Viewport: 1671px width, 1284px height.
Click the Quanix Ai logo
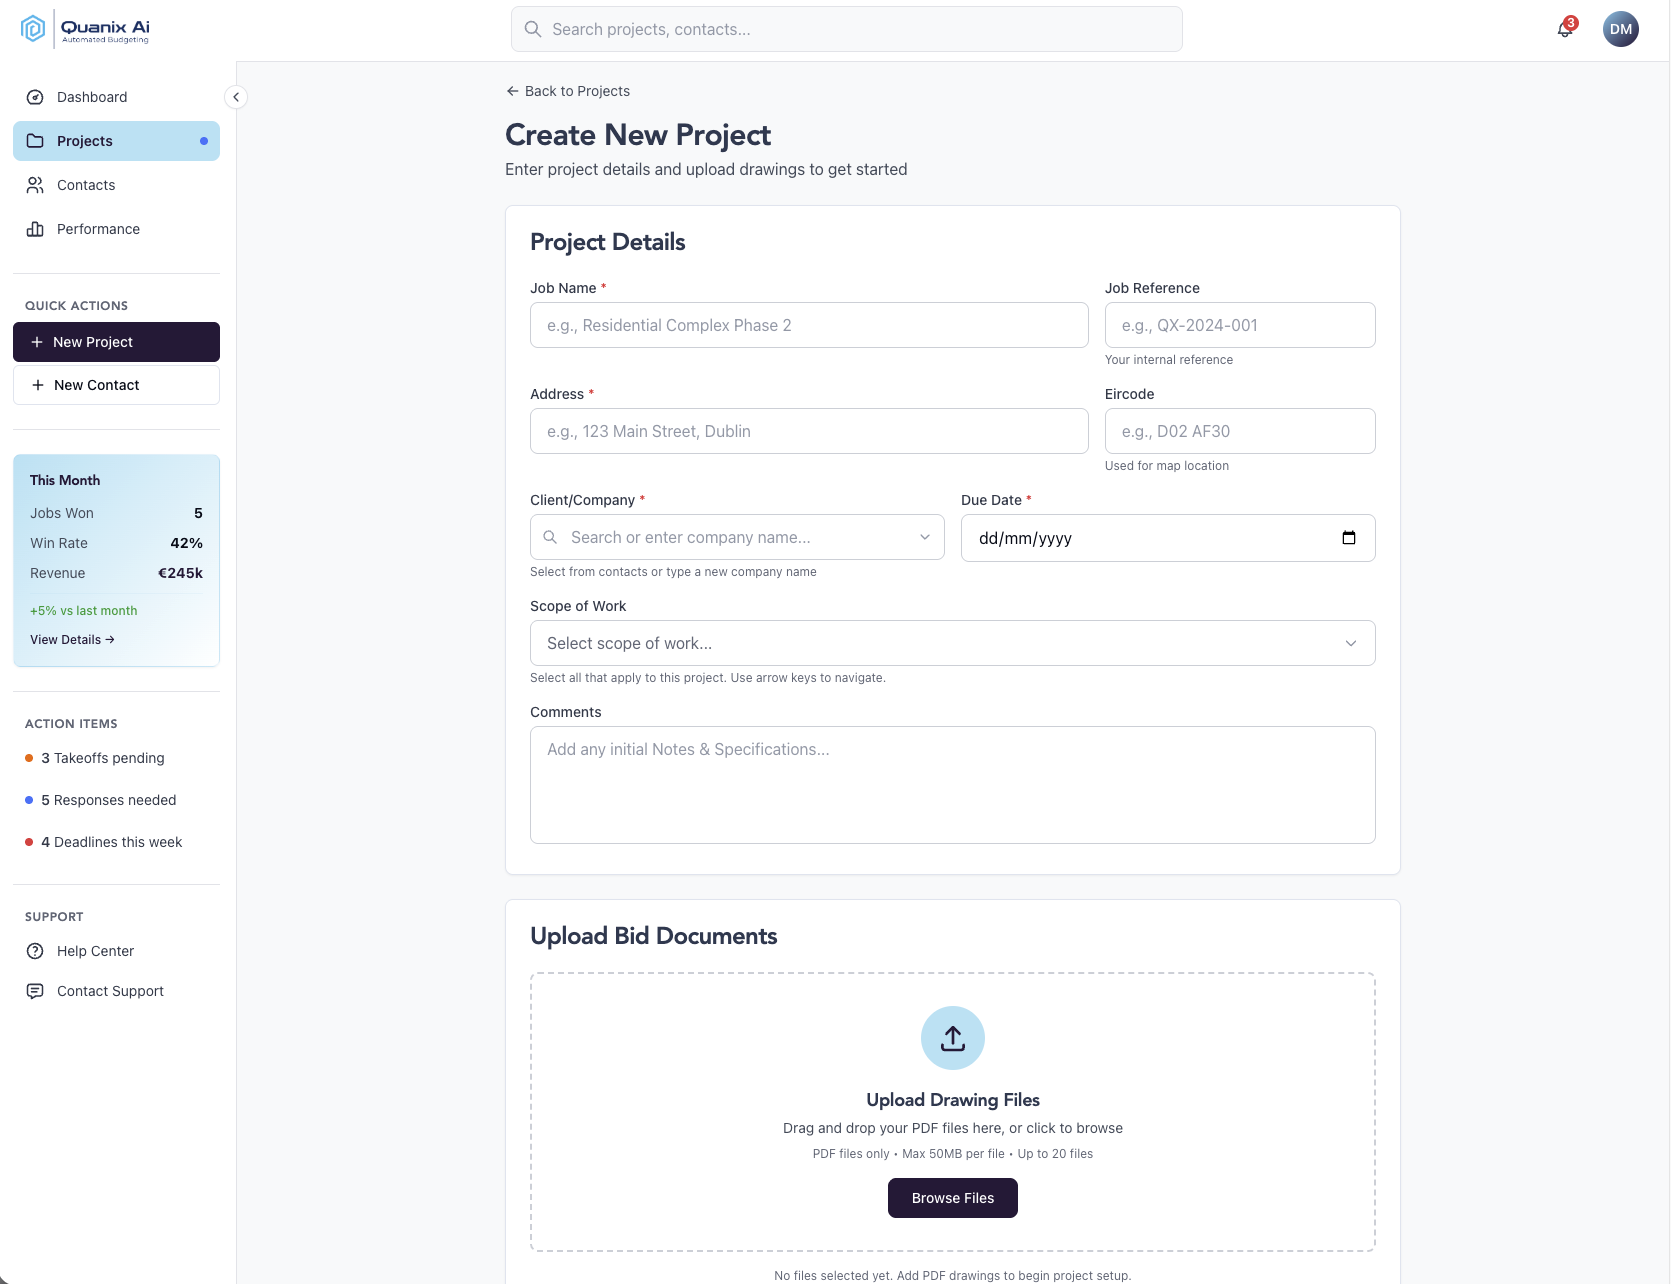pyautogui.click(x=87, y=28)
